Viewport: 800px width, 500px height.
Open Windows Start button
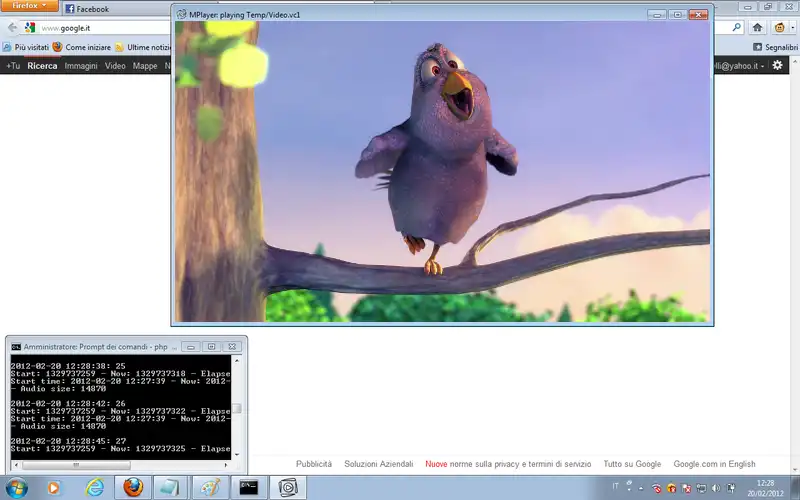pyautogui.click(x=17, y=488)
